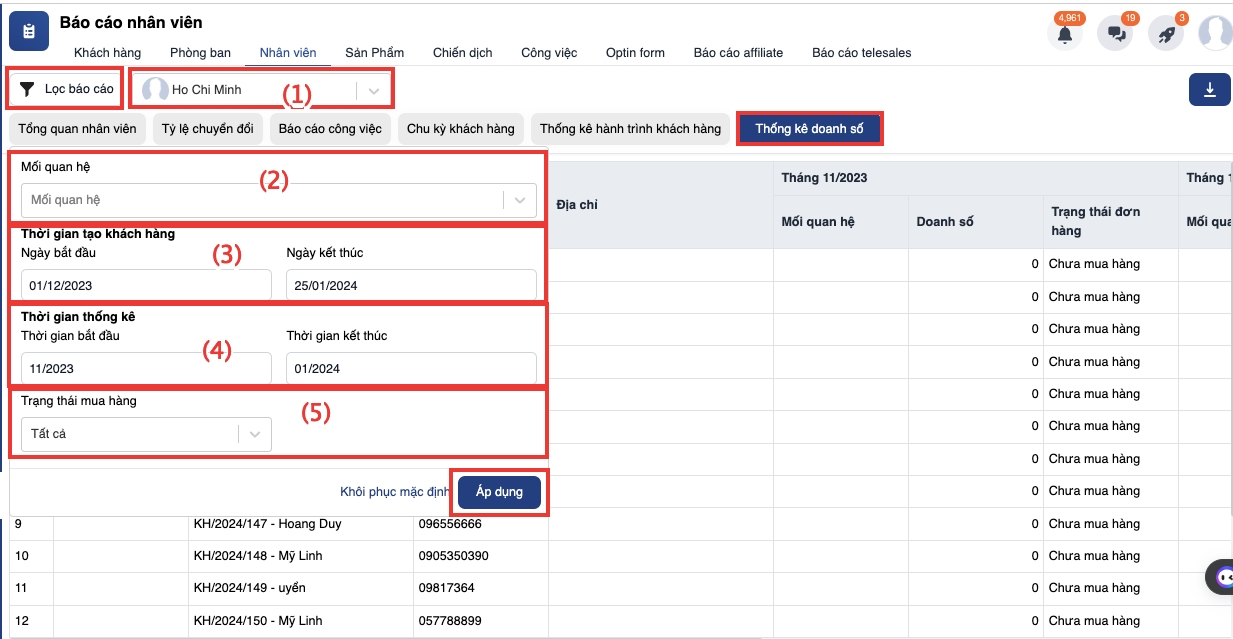Click the Ngày bắt đầu date field
Screen dimensions: 1233x639
pos(146,285)
